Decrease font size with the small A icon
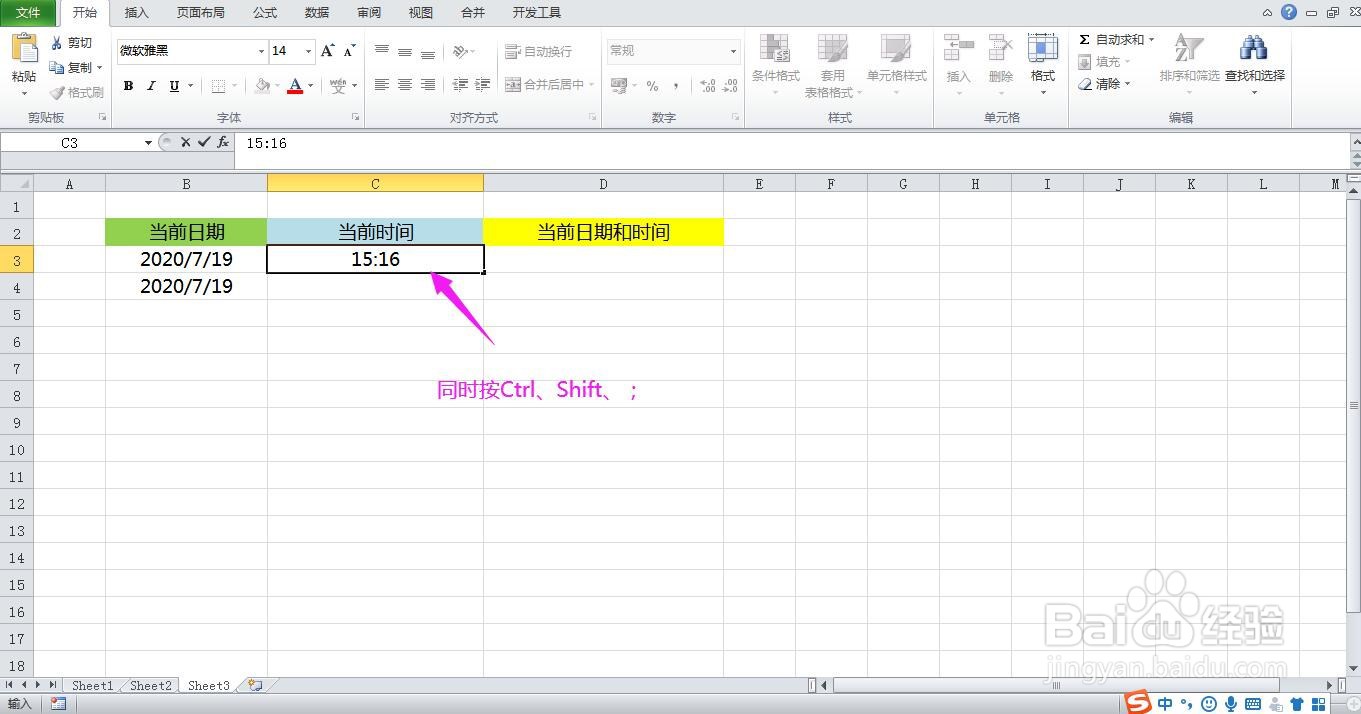This screenshot has width=1361, height=714. (349, 51)
